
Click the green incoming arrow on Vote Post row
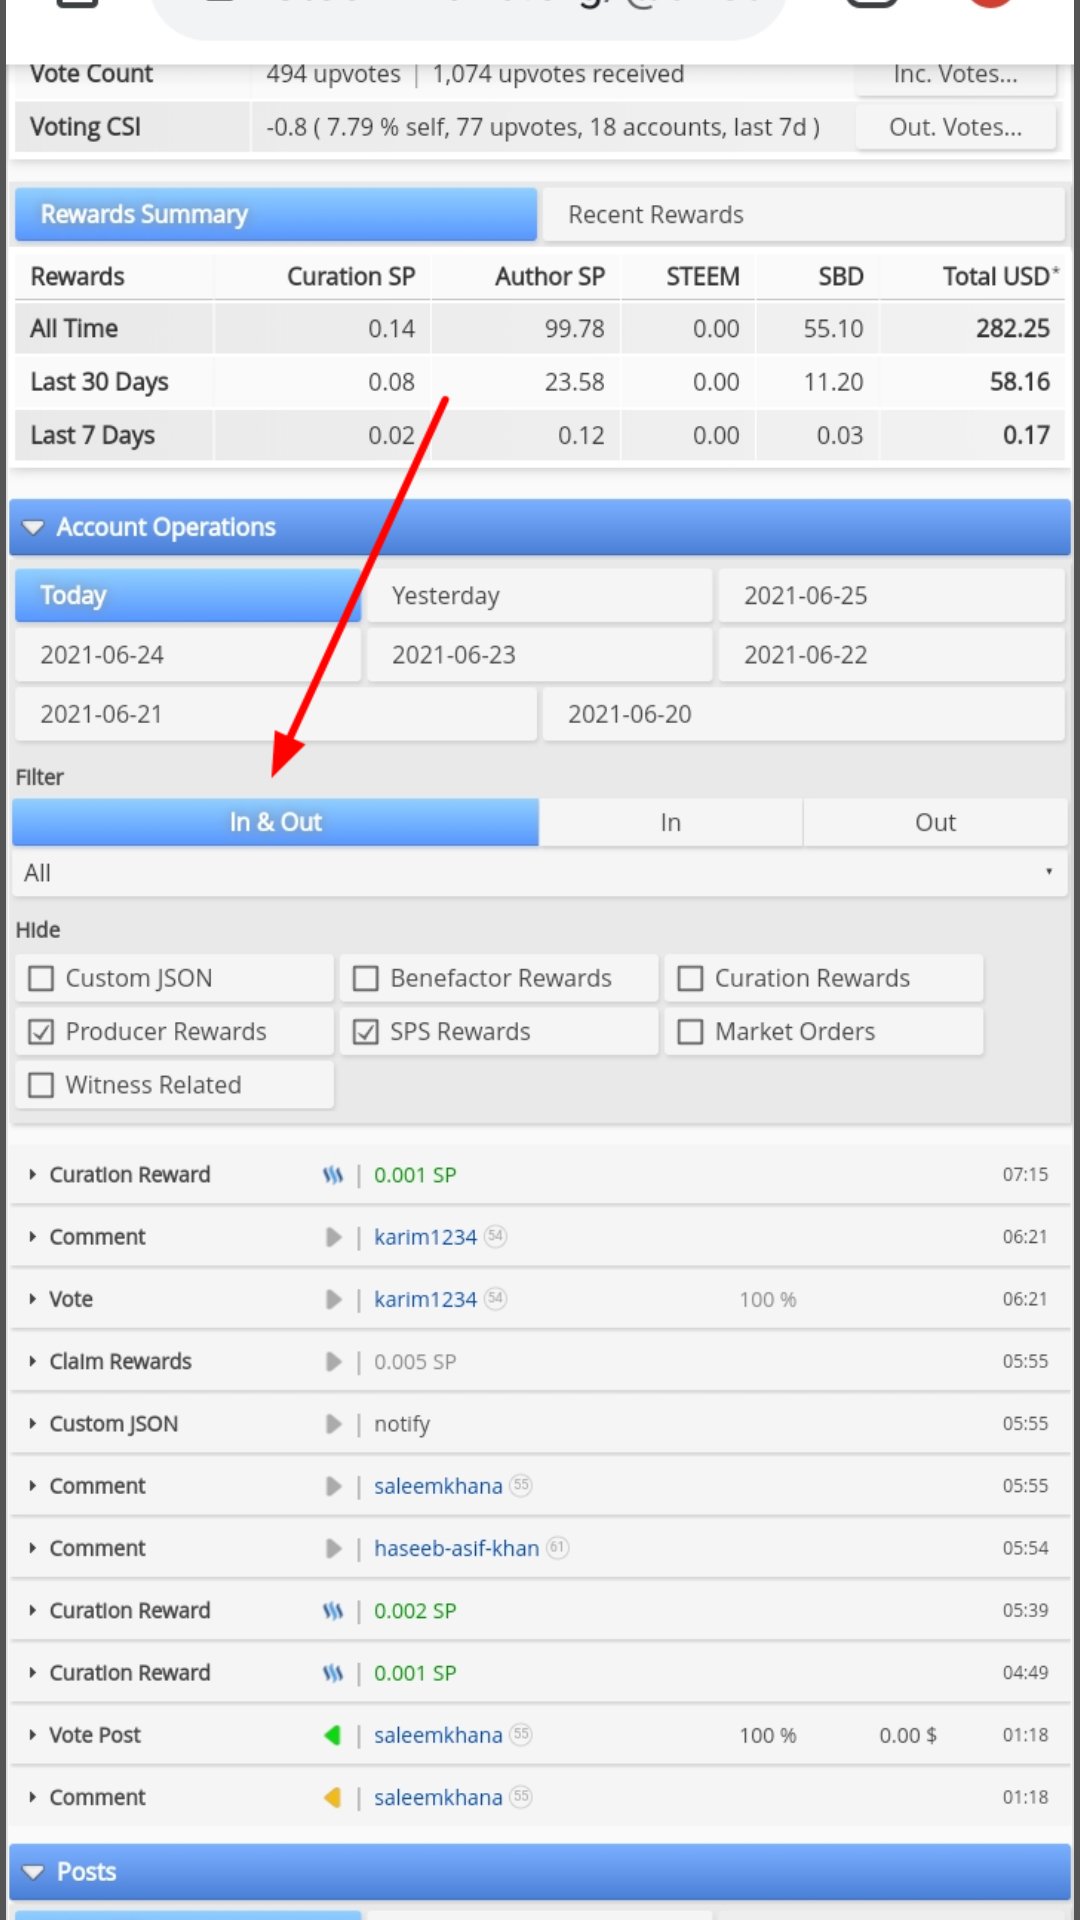click(x=333, y=1736)
